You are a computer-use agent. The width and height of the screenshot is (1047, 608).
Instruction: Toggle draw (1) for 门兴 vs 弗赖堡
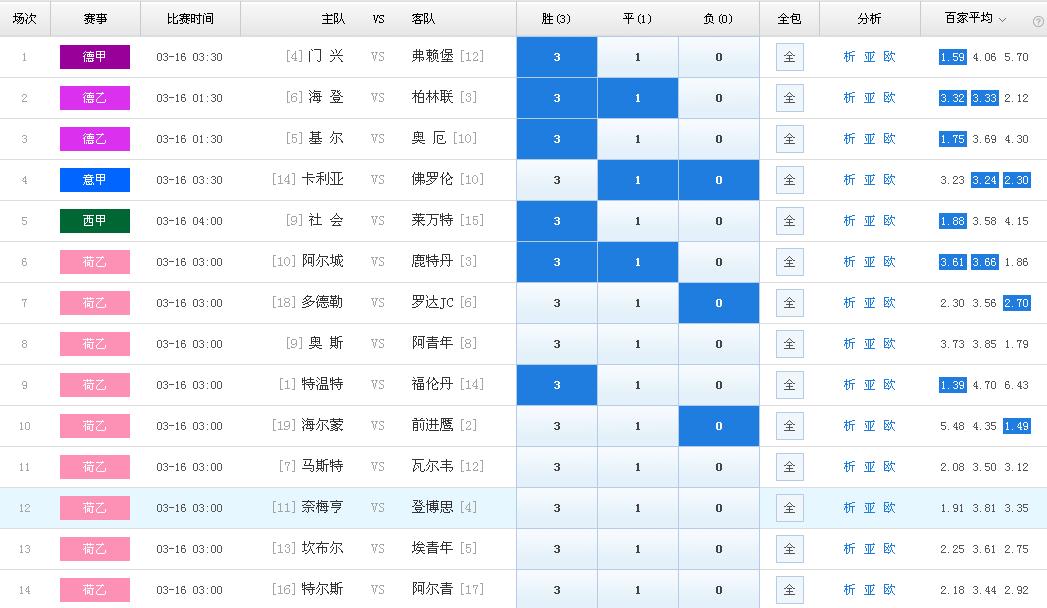(x=638, y=57)
